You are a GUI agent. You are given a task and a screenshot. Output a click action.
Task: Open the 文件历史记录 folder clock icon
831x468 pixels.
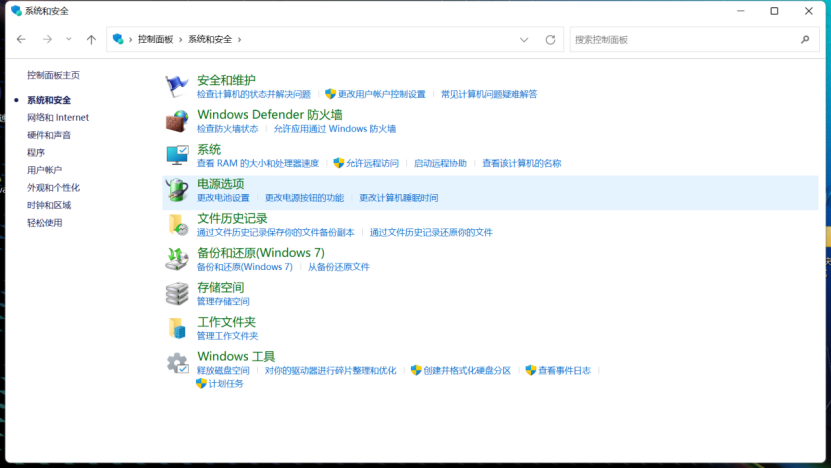click(178, 224)
